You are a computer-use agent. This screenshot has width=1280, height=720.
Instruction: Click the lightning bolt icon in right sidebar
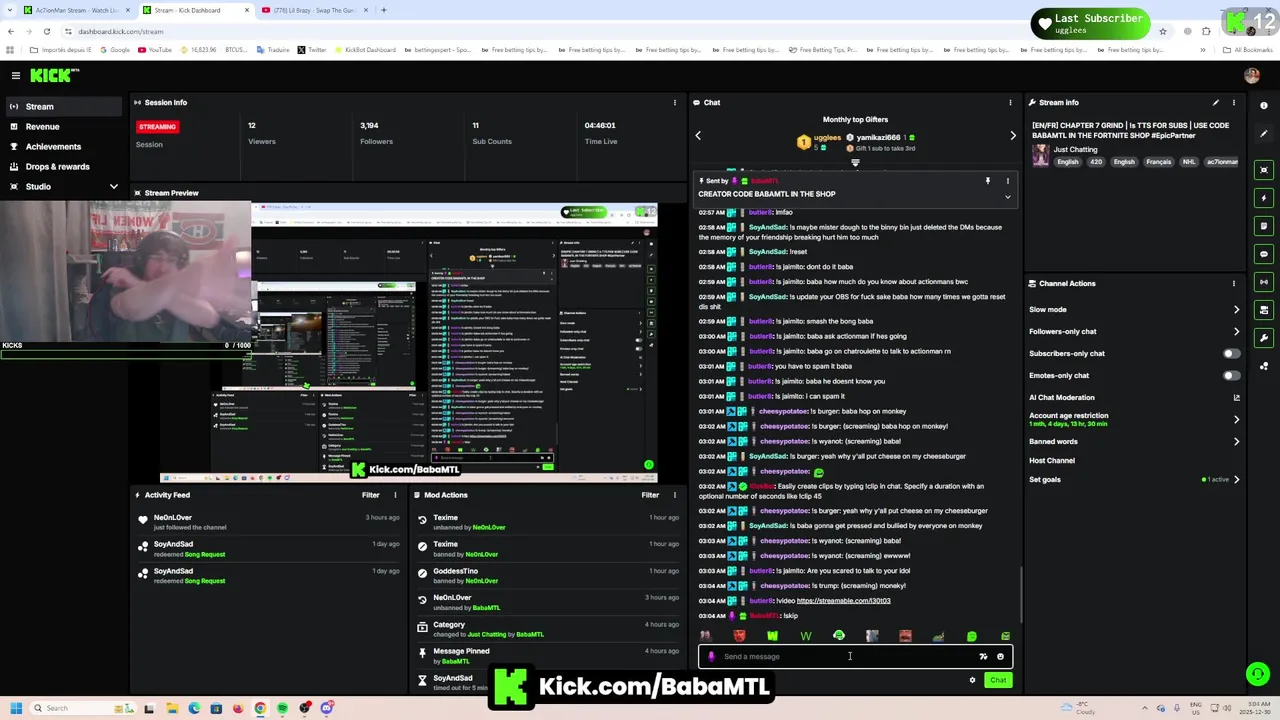click(1264, 198)
